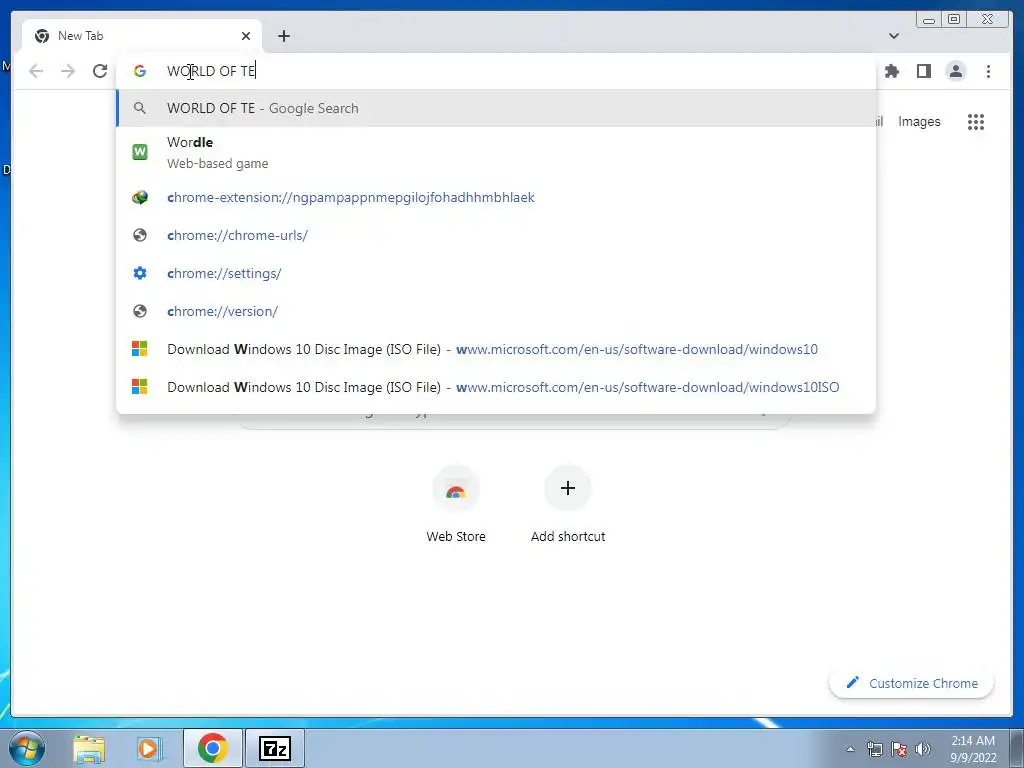Click Microsoft logo beside windows10ISO suggestion
The height and width of the screenshot is (768, 1024).
140,387
